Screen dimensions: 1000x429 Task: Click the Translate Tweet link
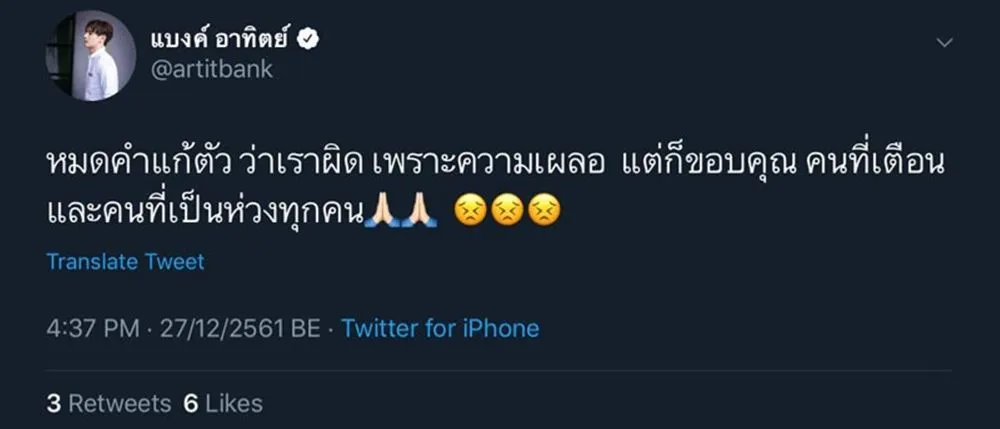point(125,262)
